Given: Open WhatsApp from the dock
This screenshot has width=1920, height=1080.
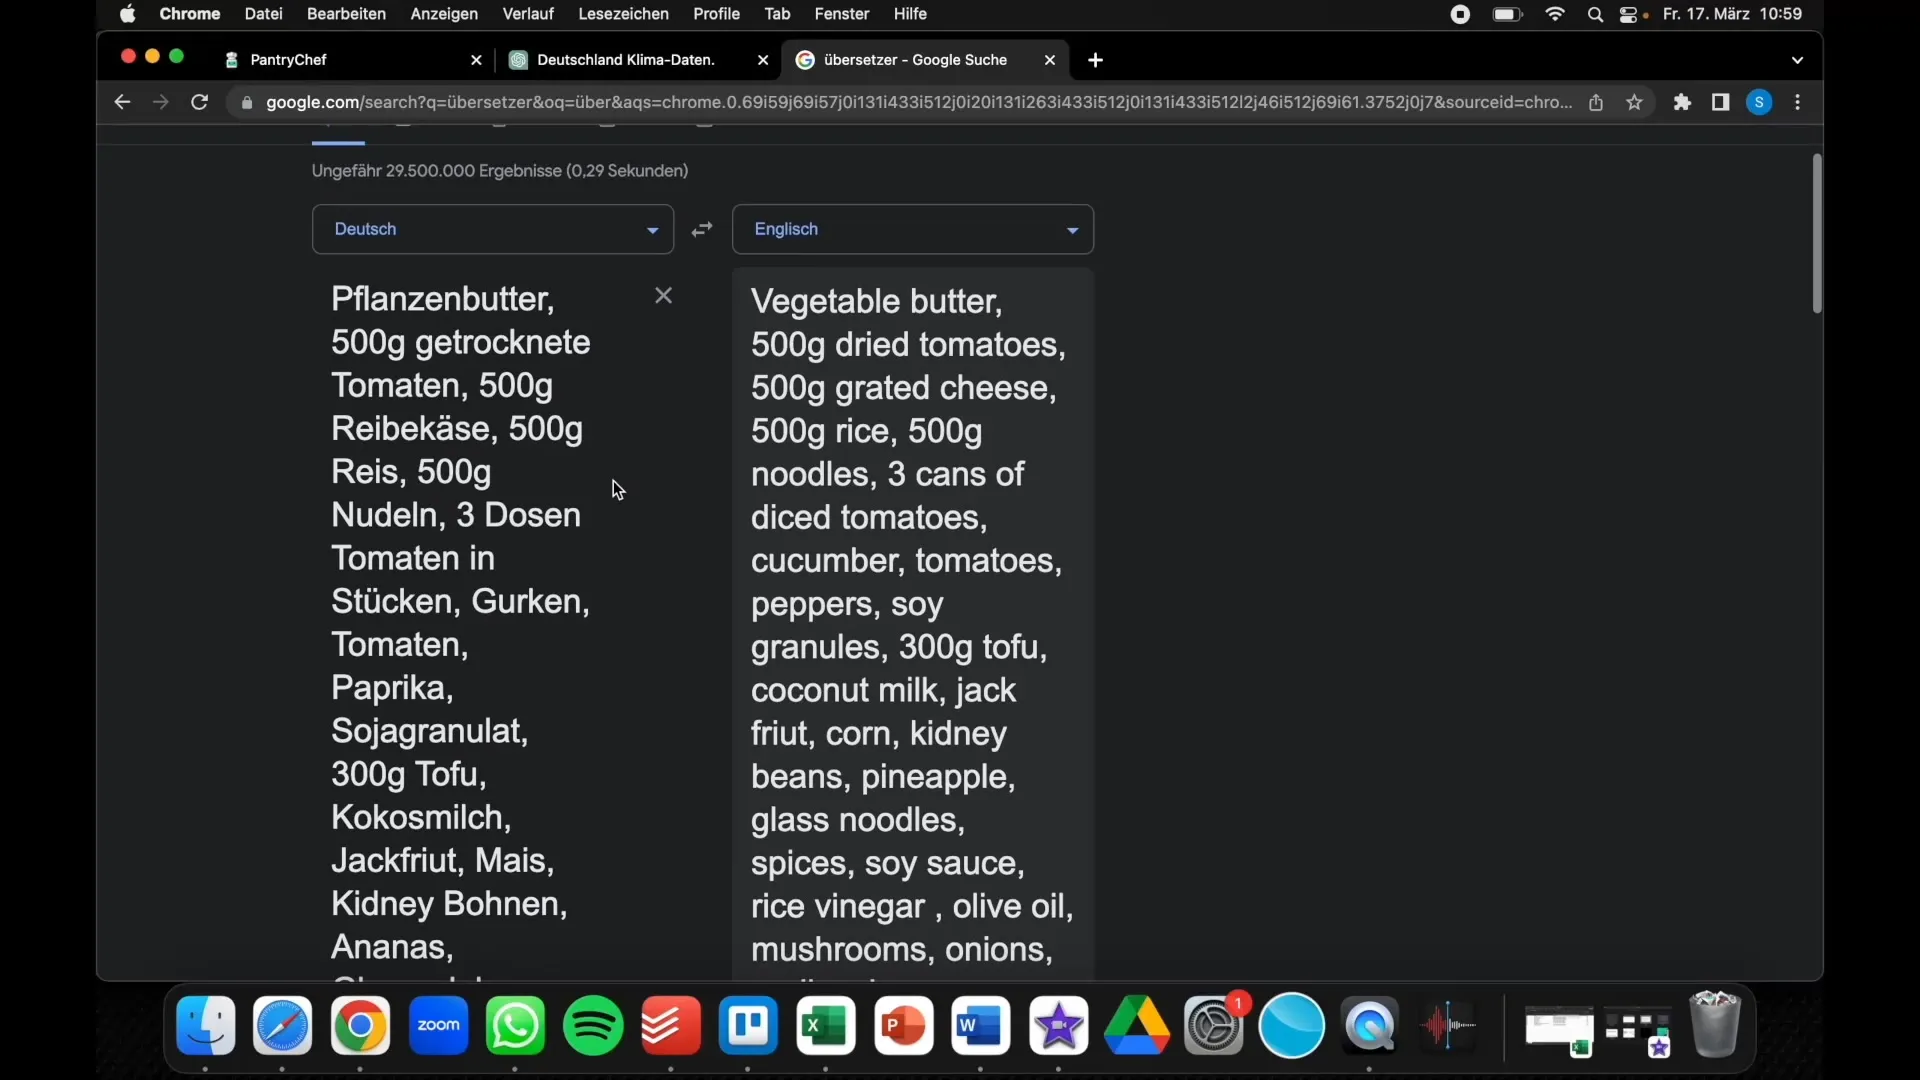Looking at the screenshot, I should point(516,1026).
